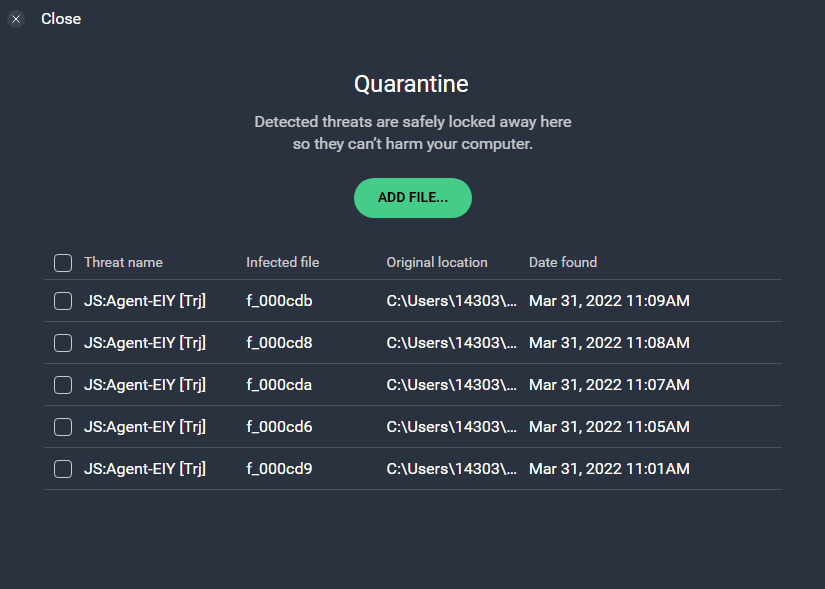
Task: Sort by the Original location column header
Action: [x=437, y=262]
